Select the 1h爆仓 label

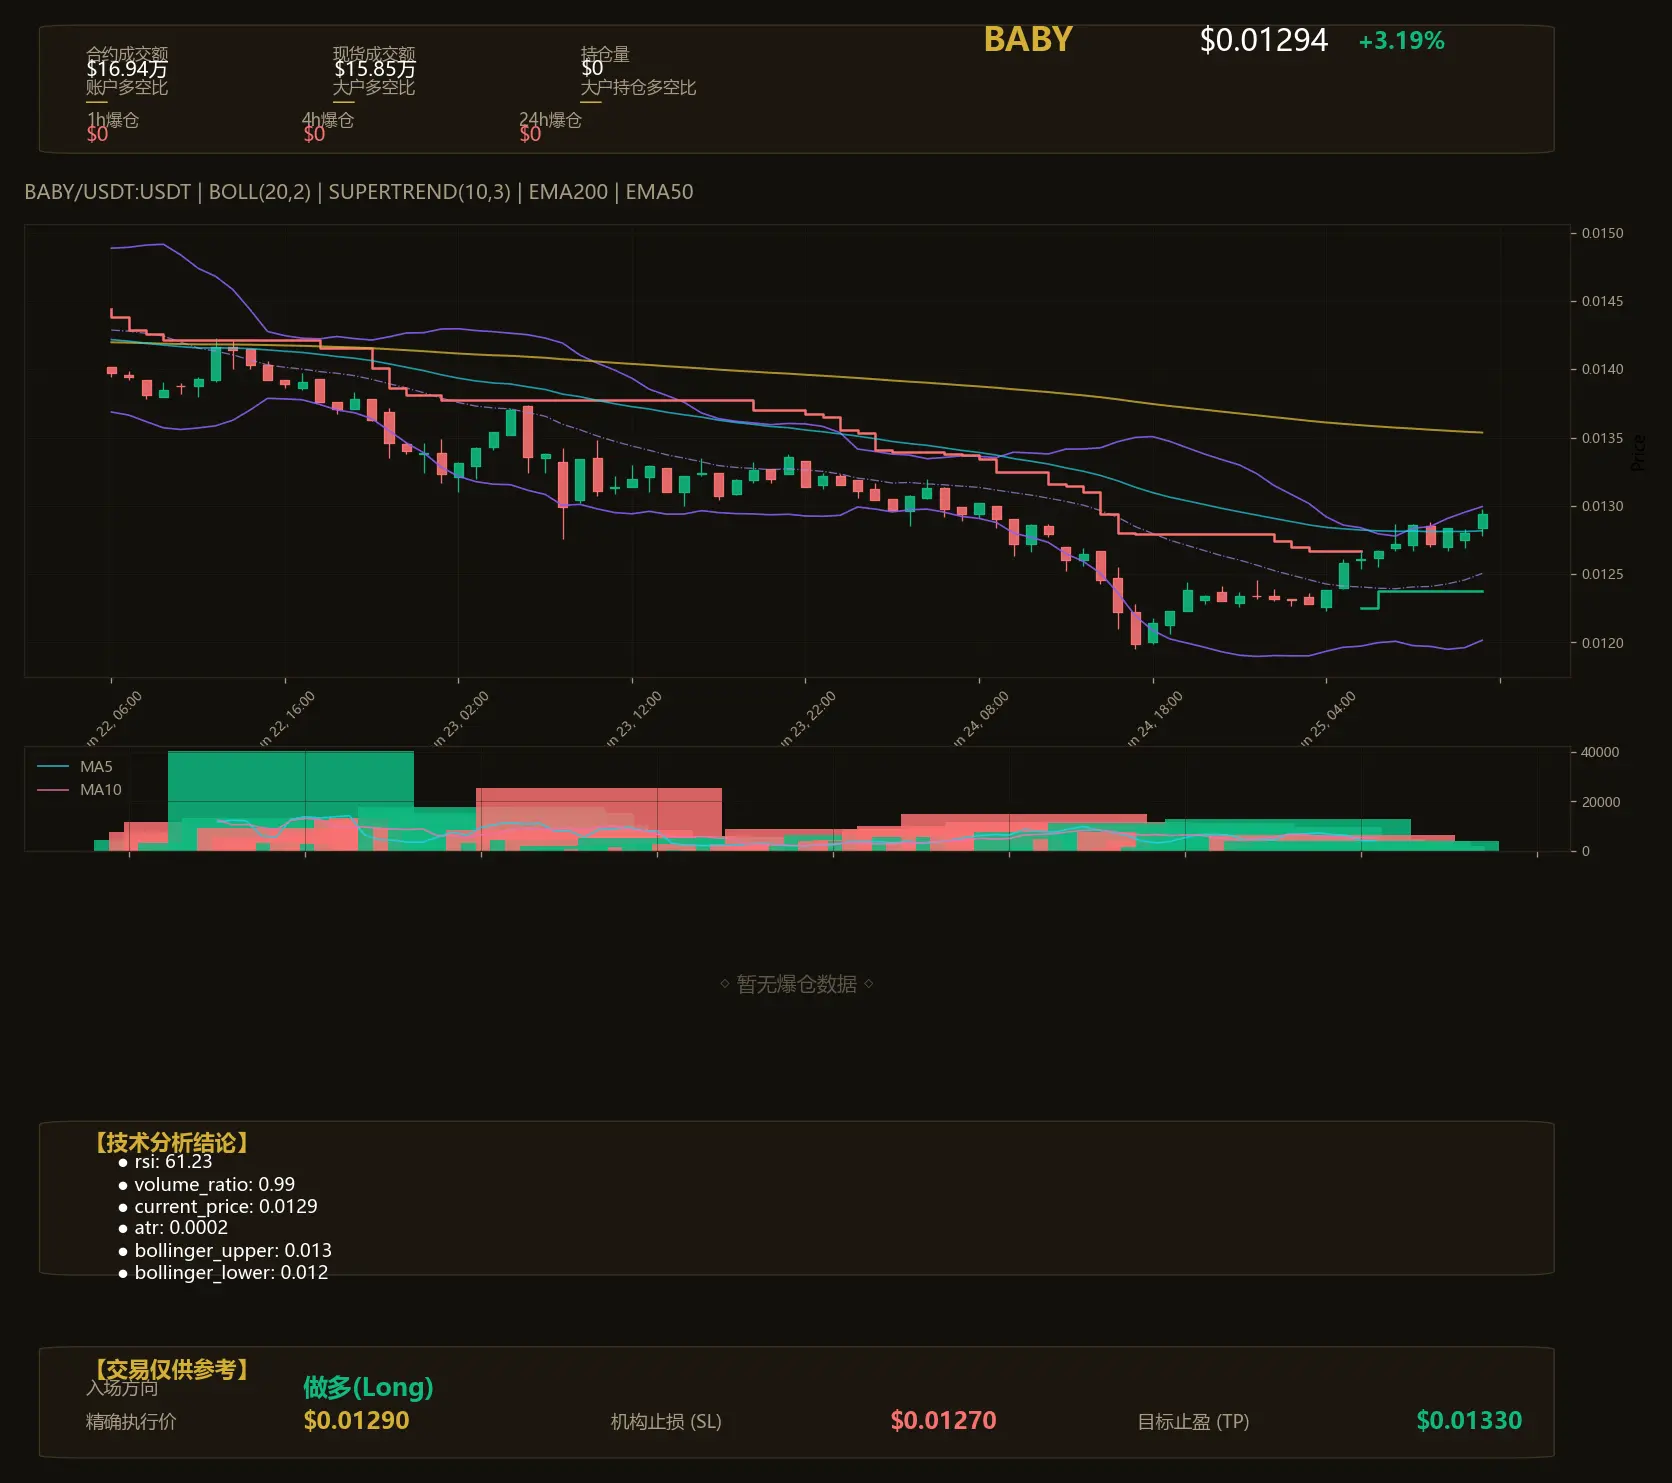[113, 120]
